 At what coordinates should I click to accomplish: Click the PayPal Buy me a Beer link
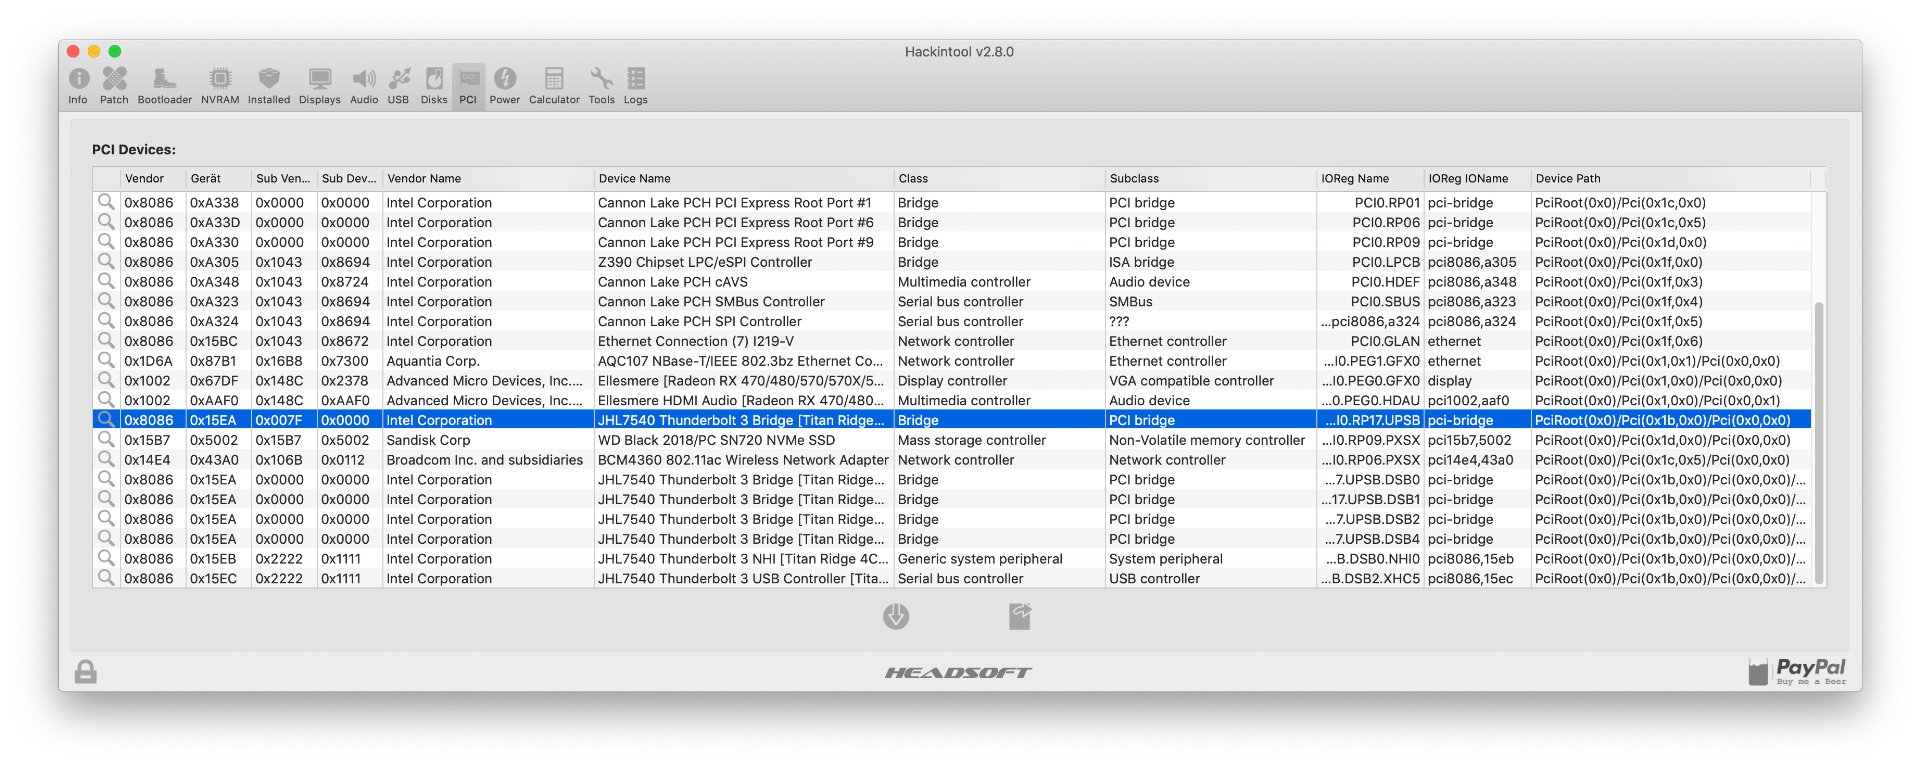pos(1798,671)
